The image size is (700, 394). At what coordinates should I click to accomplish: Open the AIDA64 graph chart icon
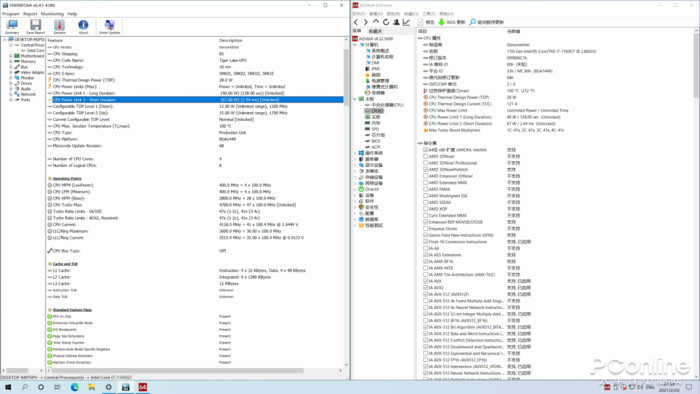point(406,22)
